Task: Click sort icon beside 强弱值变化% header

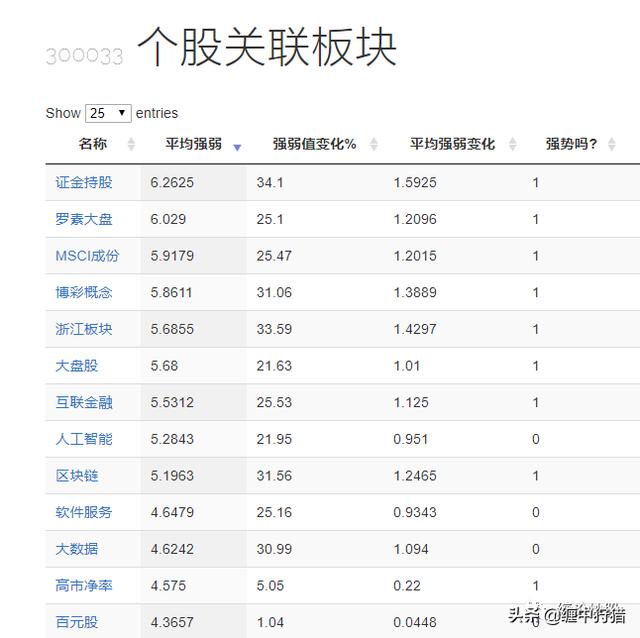Action: click(374, 145)
